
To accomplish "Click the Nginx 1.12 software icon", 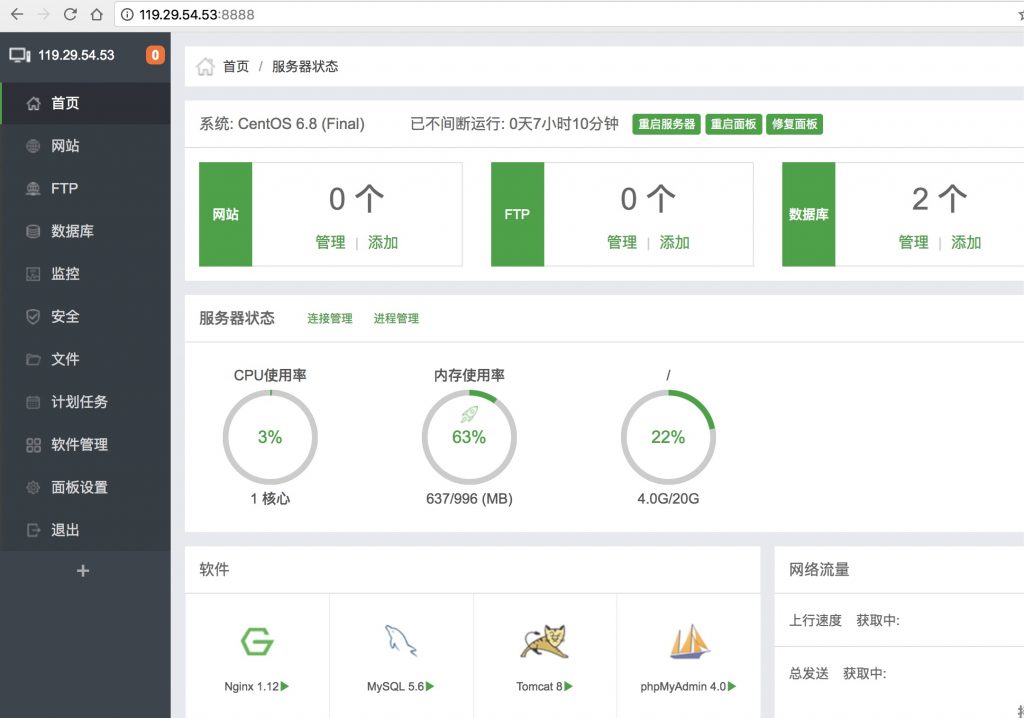I will click(257, 641).
